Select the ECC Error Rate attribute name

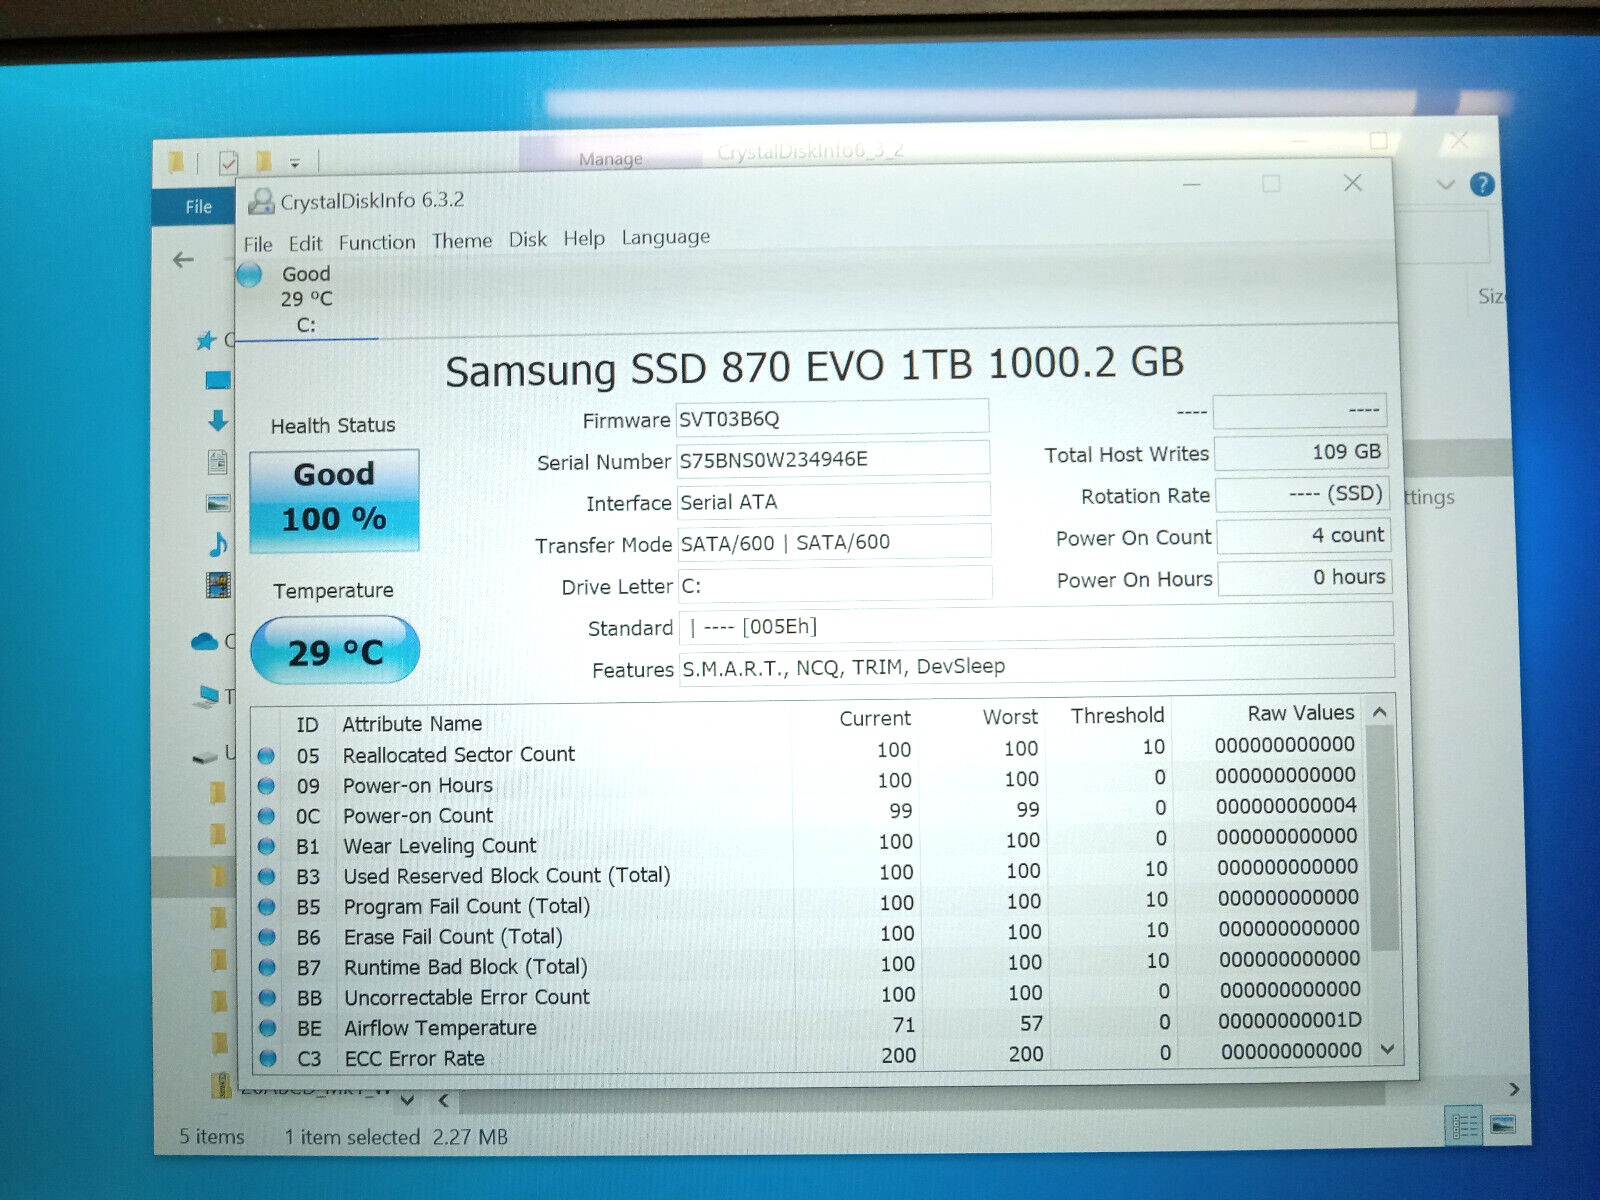(x=415, y=1058)
